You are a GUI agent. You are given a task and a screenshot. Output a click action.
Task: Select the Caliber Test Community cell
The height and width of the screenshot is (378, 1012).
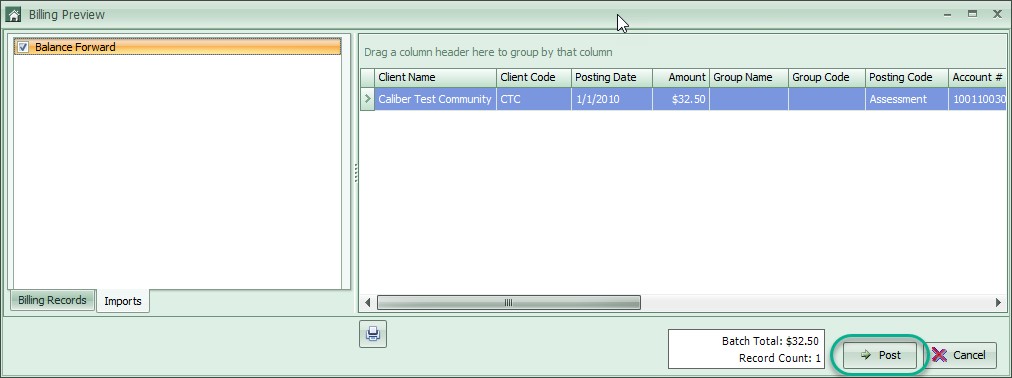[436, 99]
